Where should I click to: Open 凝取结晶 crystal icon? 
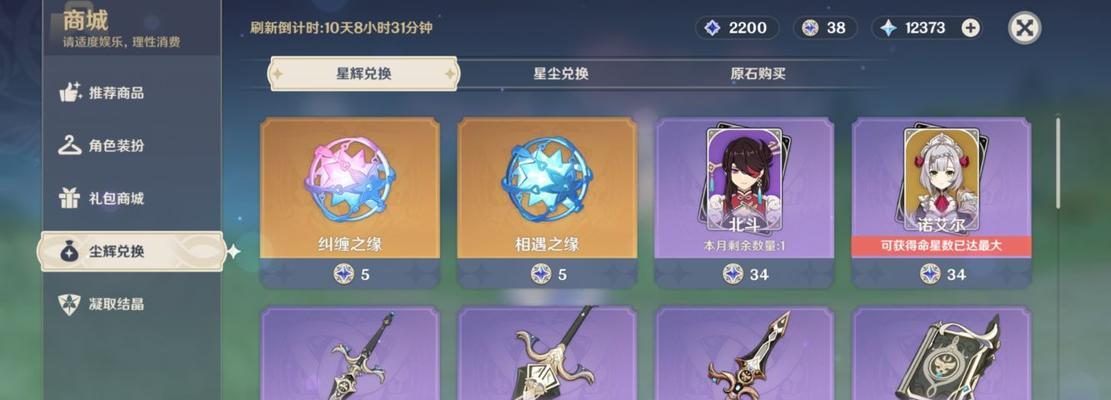pyautogui.click(x=69, y=304)
